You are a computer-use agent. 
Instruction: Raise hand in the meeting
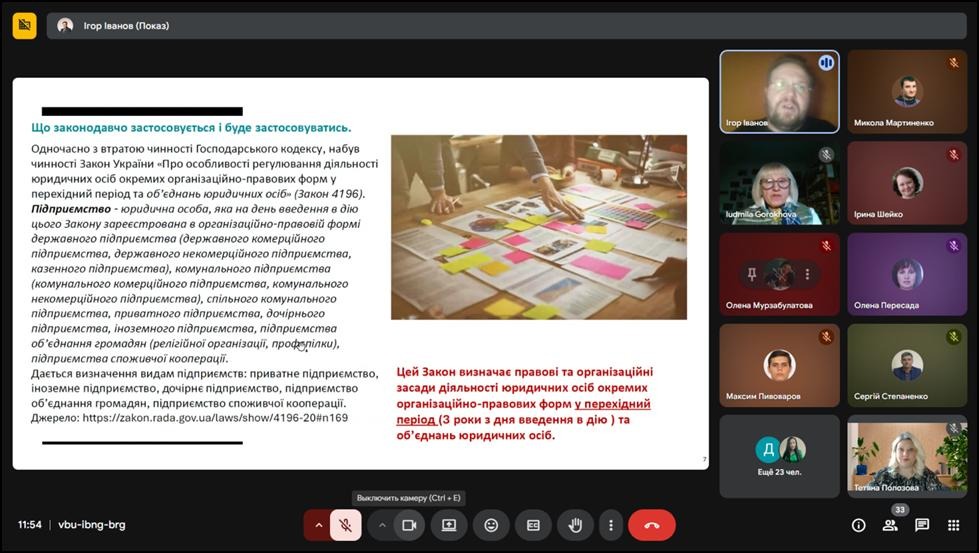pyautogui.click(x=575, y=525)
